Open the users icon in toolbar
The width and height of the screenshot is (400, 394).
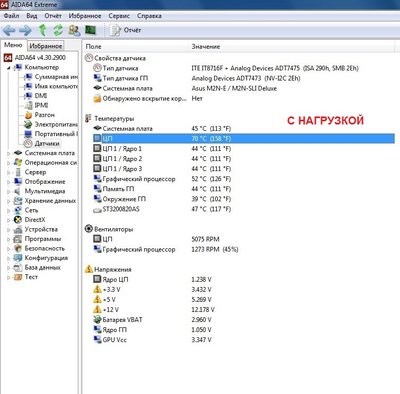[74, 30]
